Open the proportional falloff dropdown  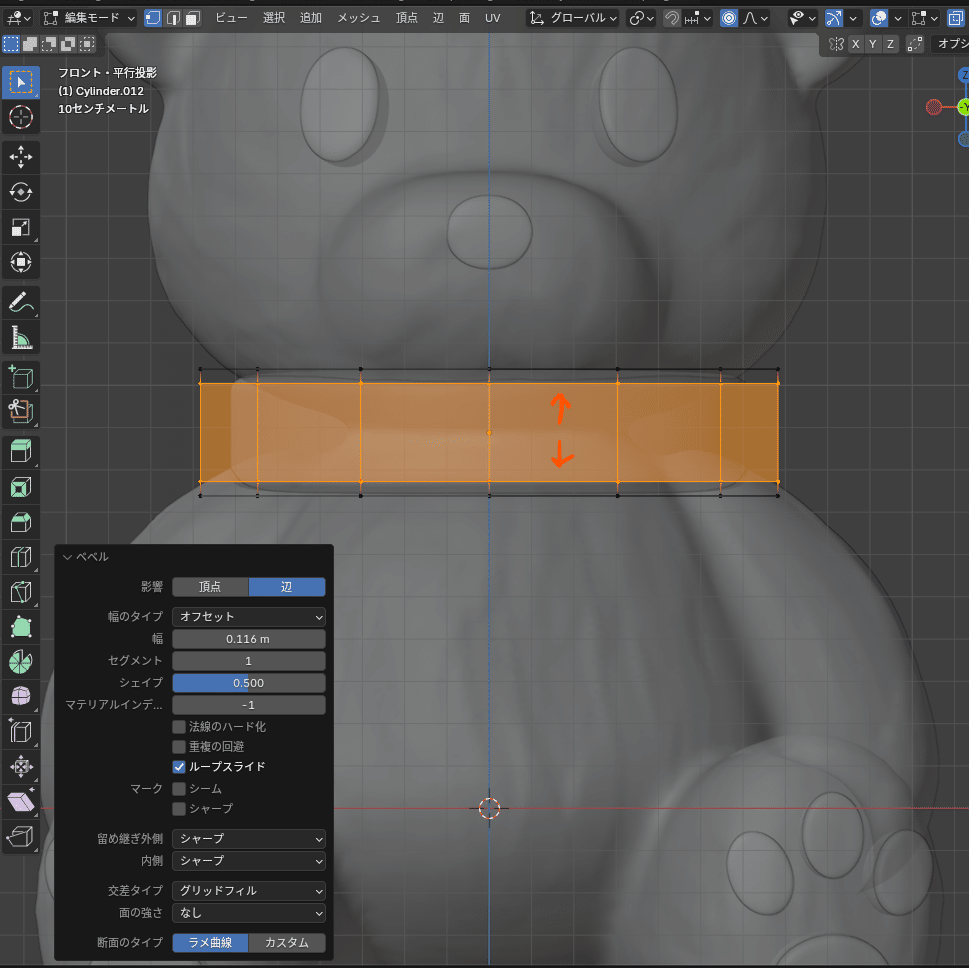(x=755, y=18)
